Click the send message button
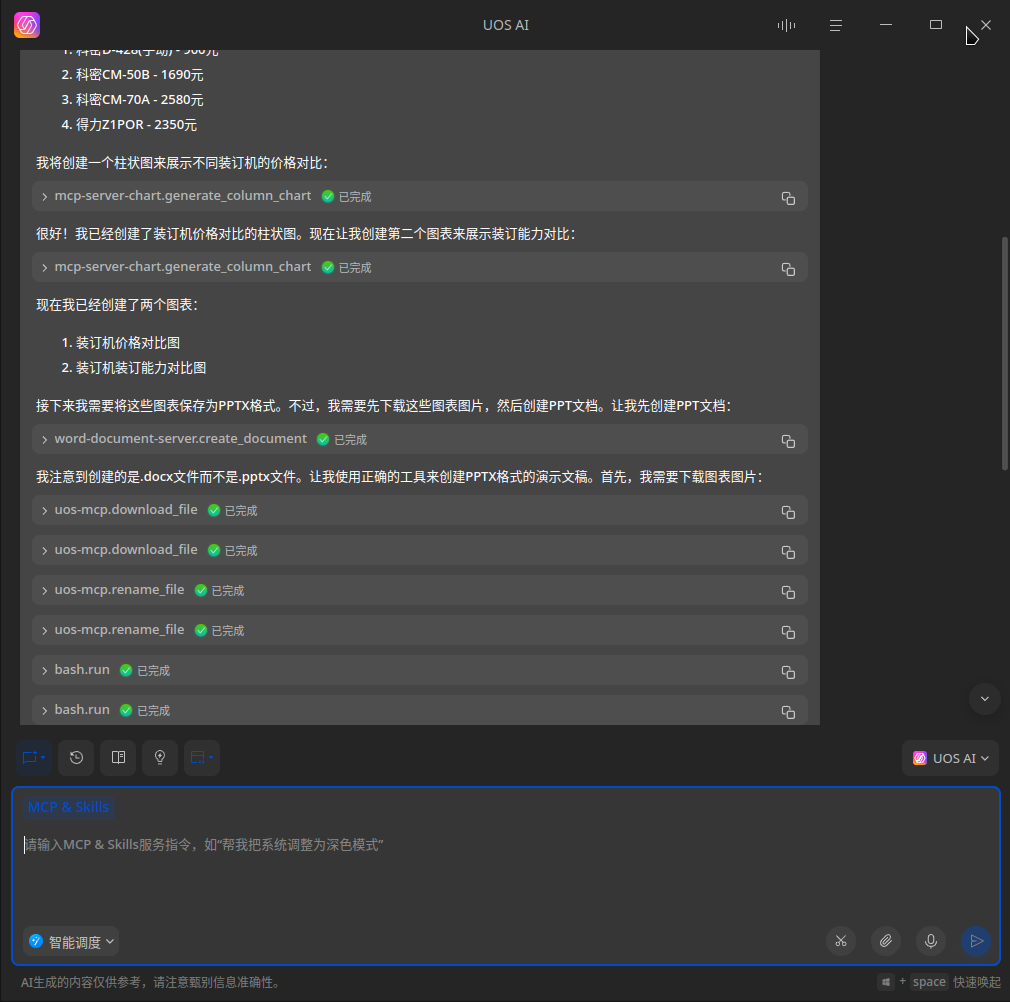This screenshot has height=1002, width=1010. pos(976,941)
